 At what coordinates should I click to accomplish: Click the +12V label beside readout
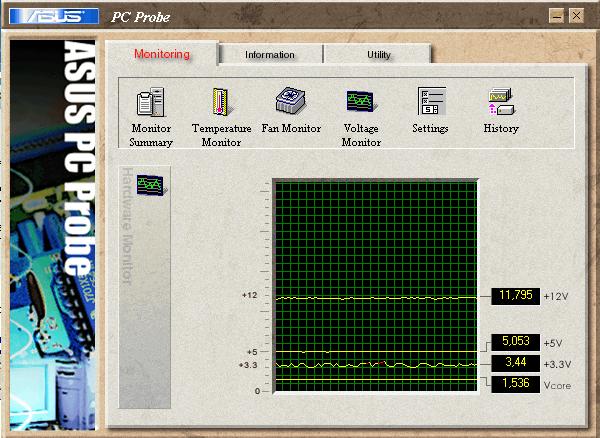556,296
